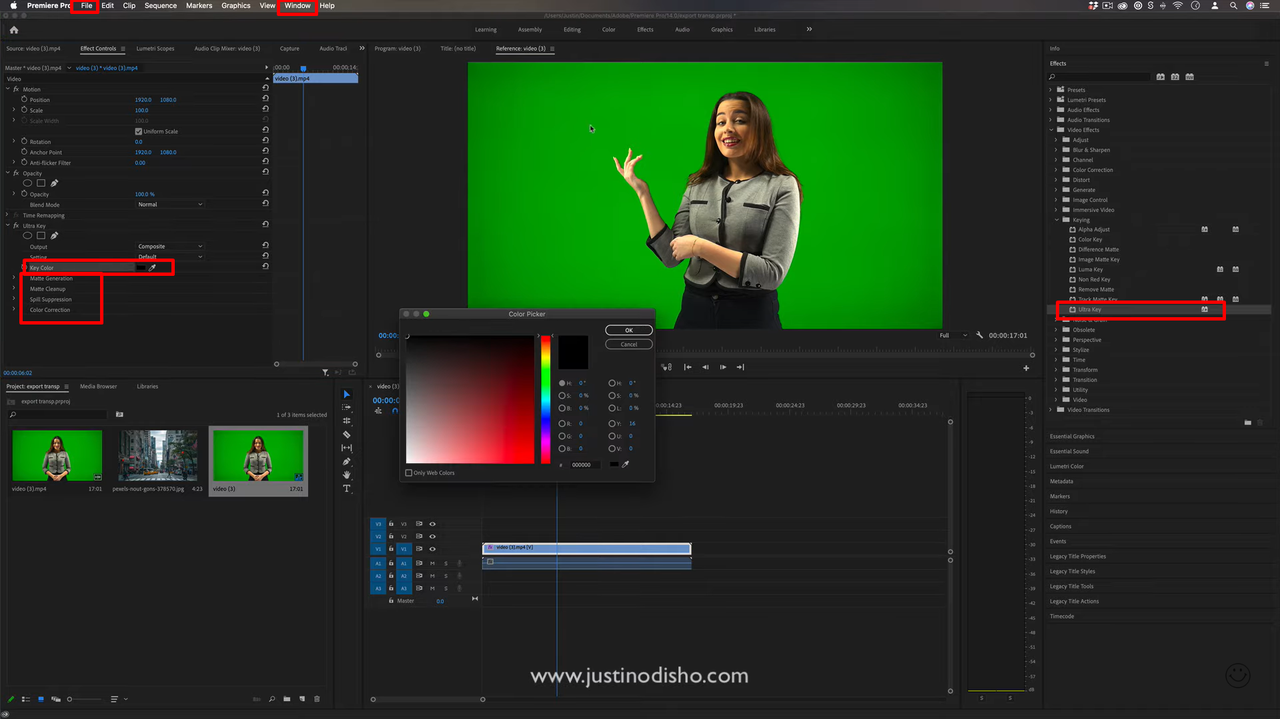Select the Y radio button in Color Picker
This screenshot has height=719, width=1280.
[x=612, y=424]
